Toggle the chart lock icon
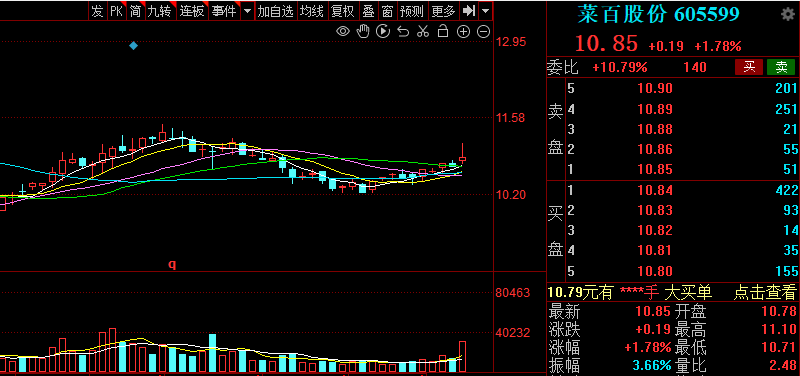Viewport: 800px width, 376px height. coord(443,32)
